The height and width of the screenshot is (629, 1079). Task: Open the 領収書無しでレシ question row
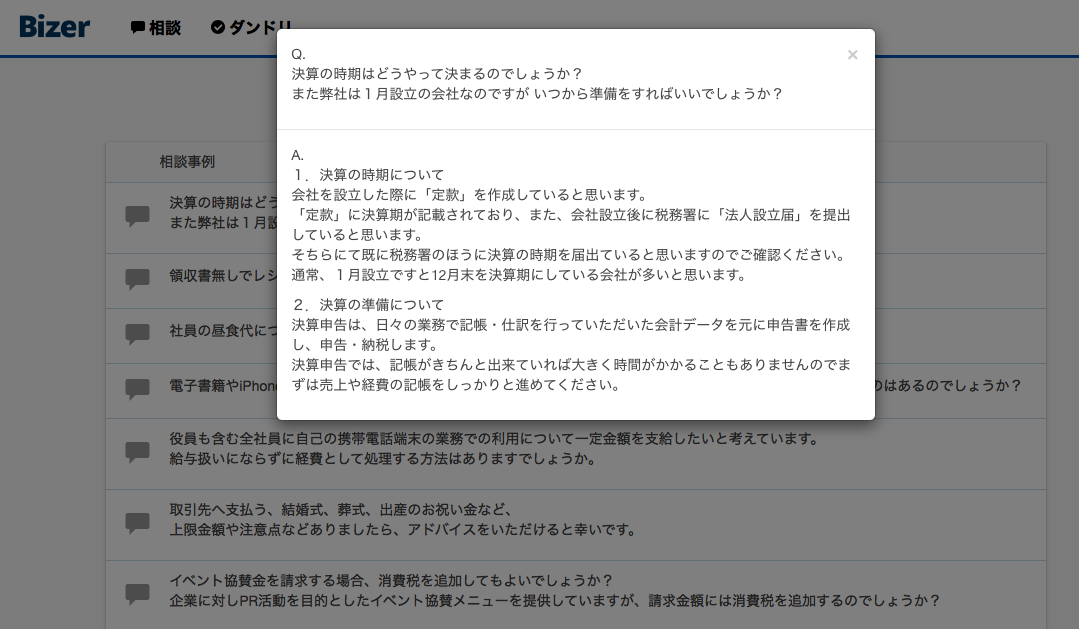click(x=191, y=281)
